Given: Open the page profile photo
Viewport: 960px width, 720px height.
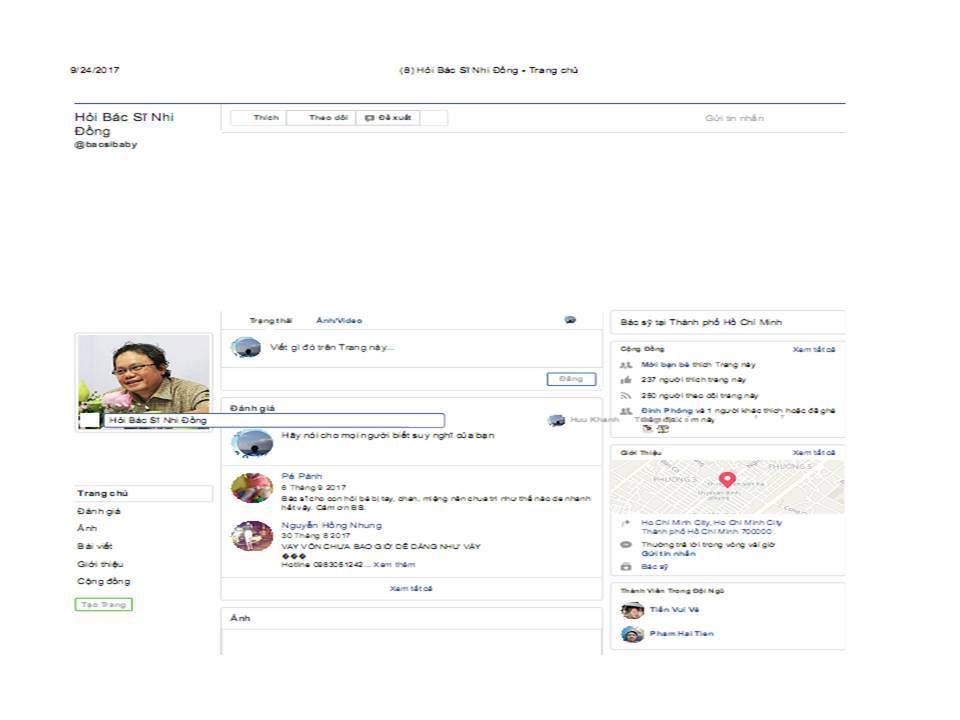Looking at the screenshot, I should 144,381.
